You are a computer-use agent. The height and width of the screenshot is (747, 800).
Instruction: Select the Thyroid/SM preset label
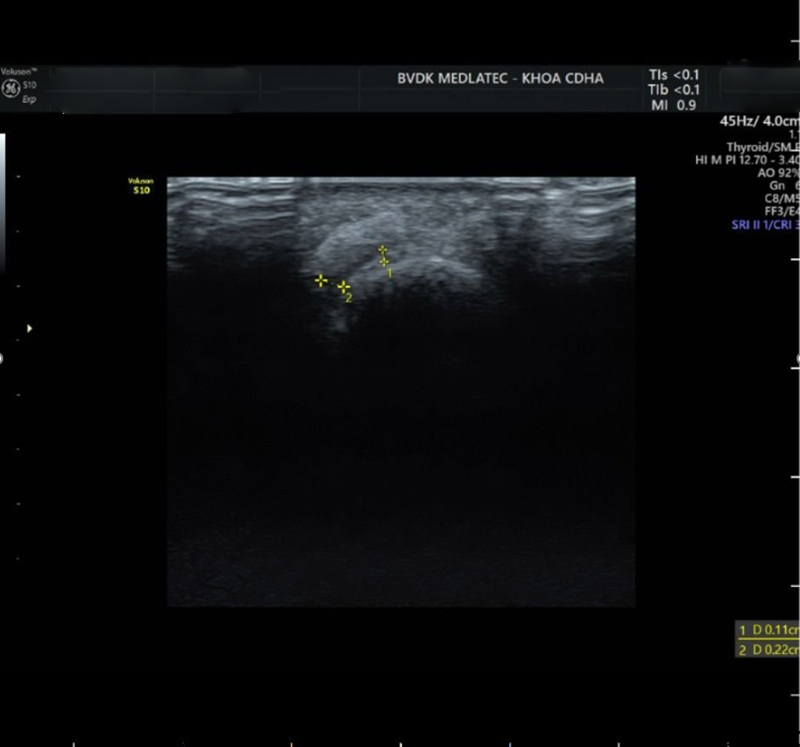[762, 147]
